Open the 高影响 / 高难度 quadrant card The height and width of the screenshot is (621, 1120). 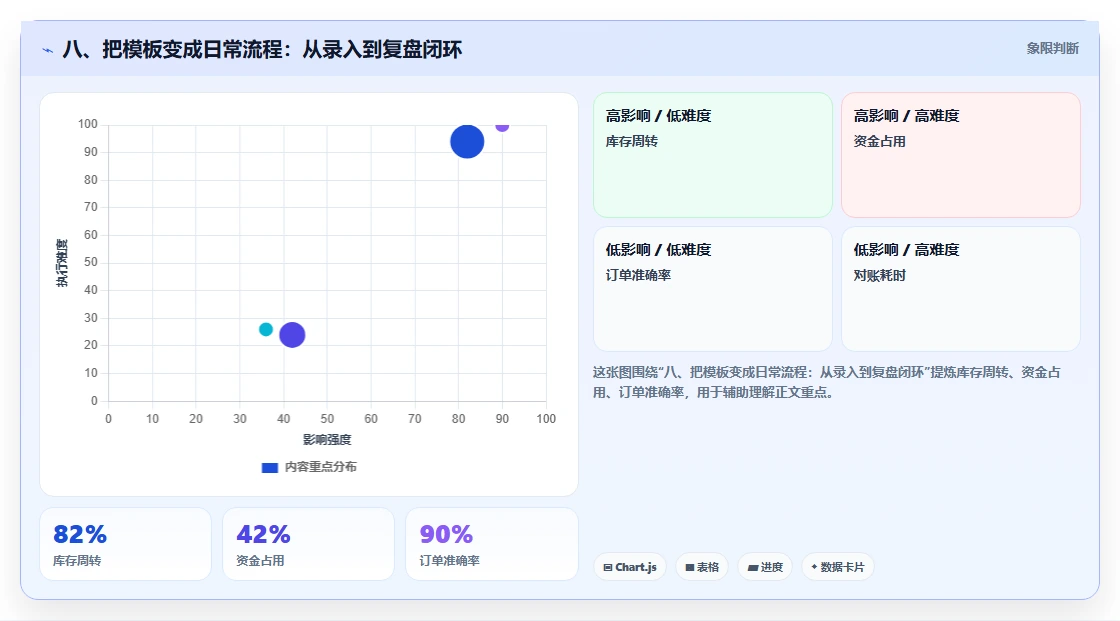961,155
